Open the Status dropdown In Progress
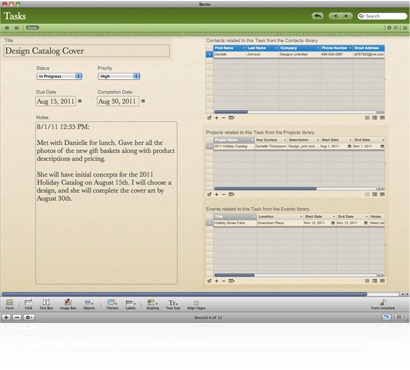 59,76
